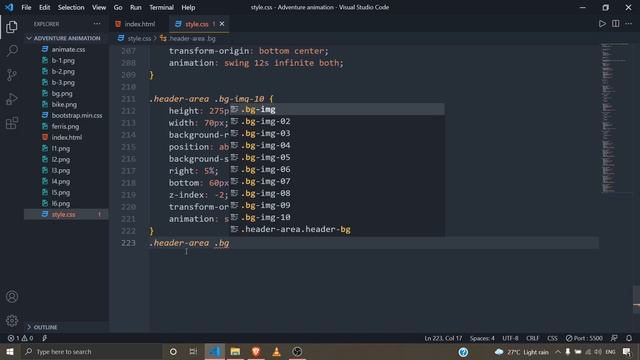Switch to the index.html tab

[x=139, y=24]
